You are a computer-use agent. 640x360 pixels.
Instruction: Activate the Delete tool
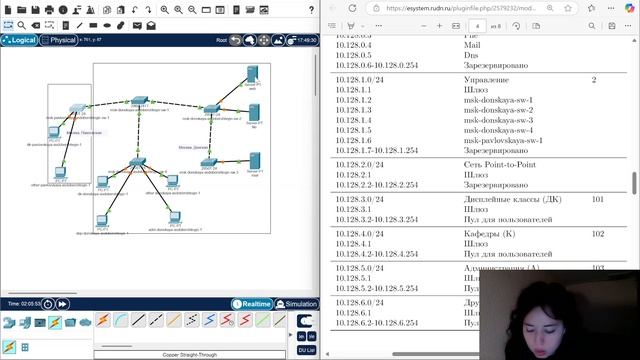36,26
